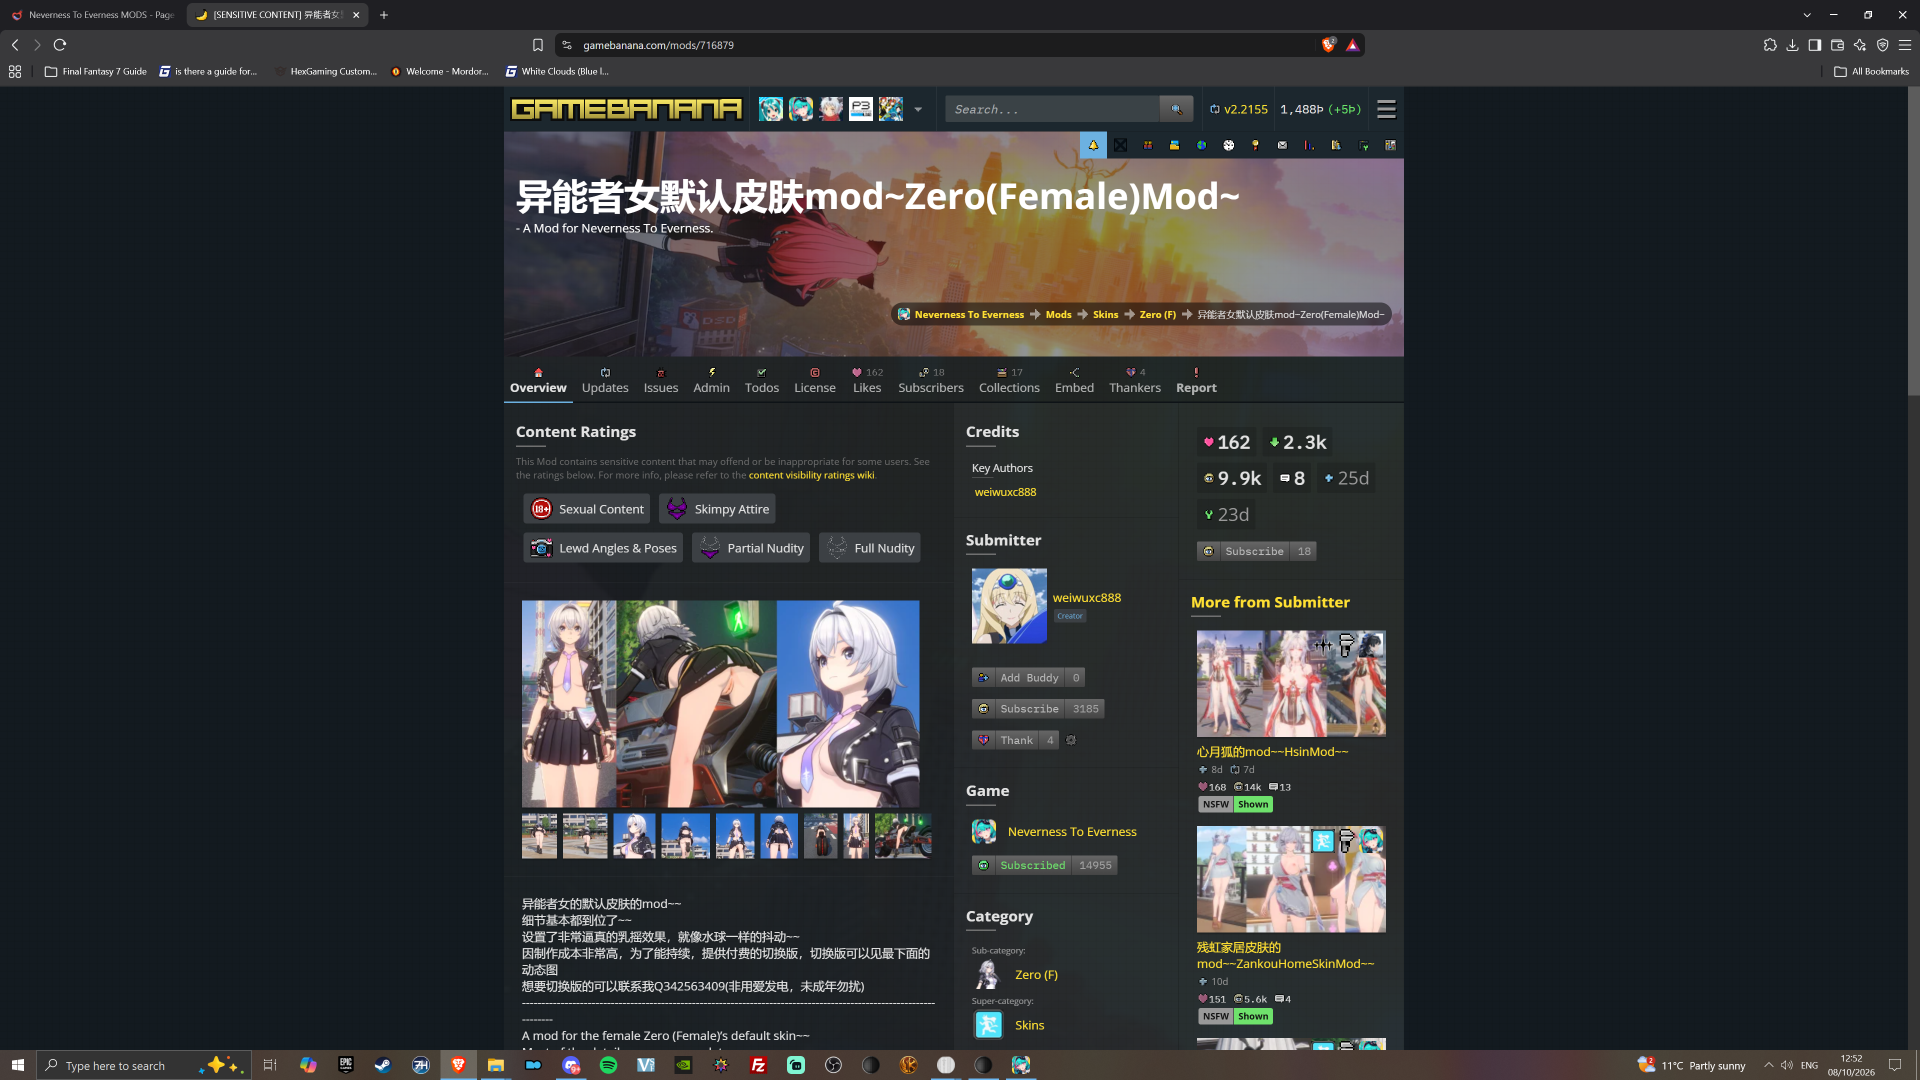Bookmark this page with the bookmark icon
1920x1080 pixels.
pyautogui.click(x=538, y=45)
